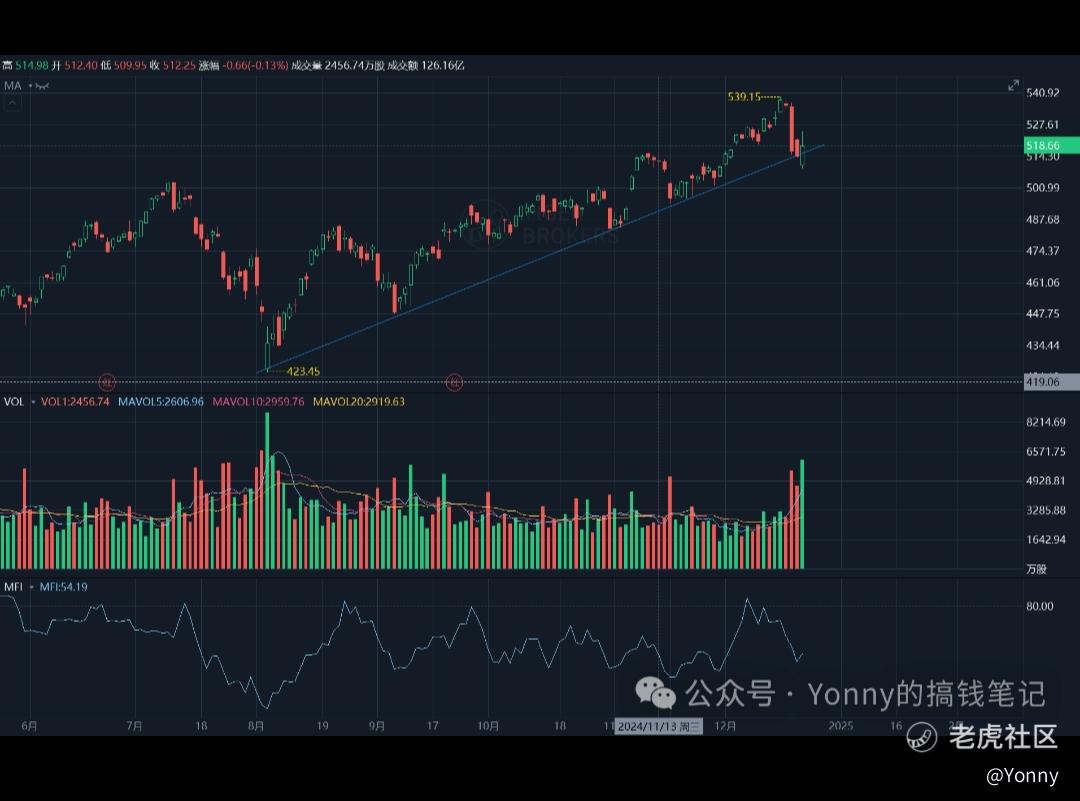Toggle MA indicator visibility eye icon
The image size is (1080, 801).
pyautogui.click(x=43, y=86)
